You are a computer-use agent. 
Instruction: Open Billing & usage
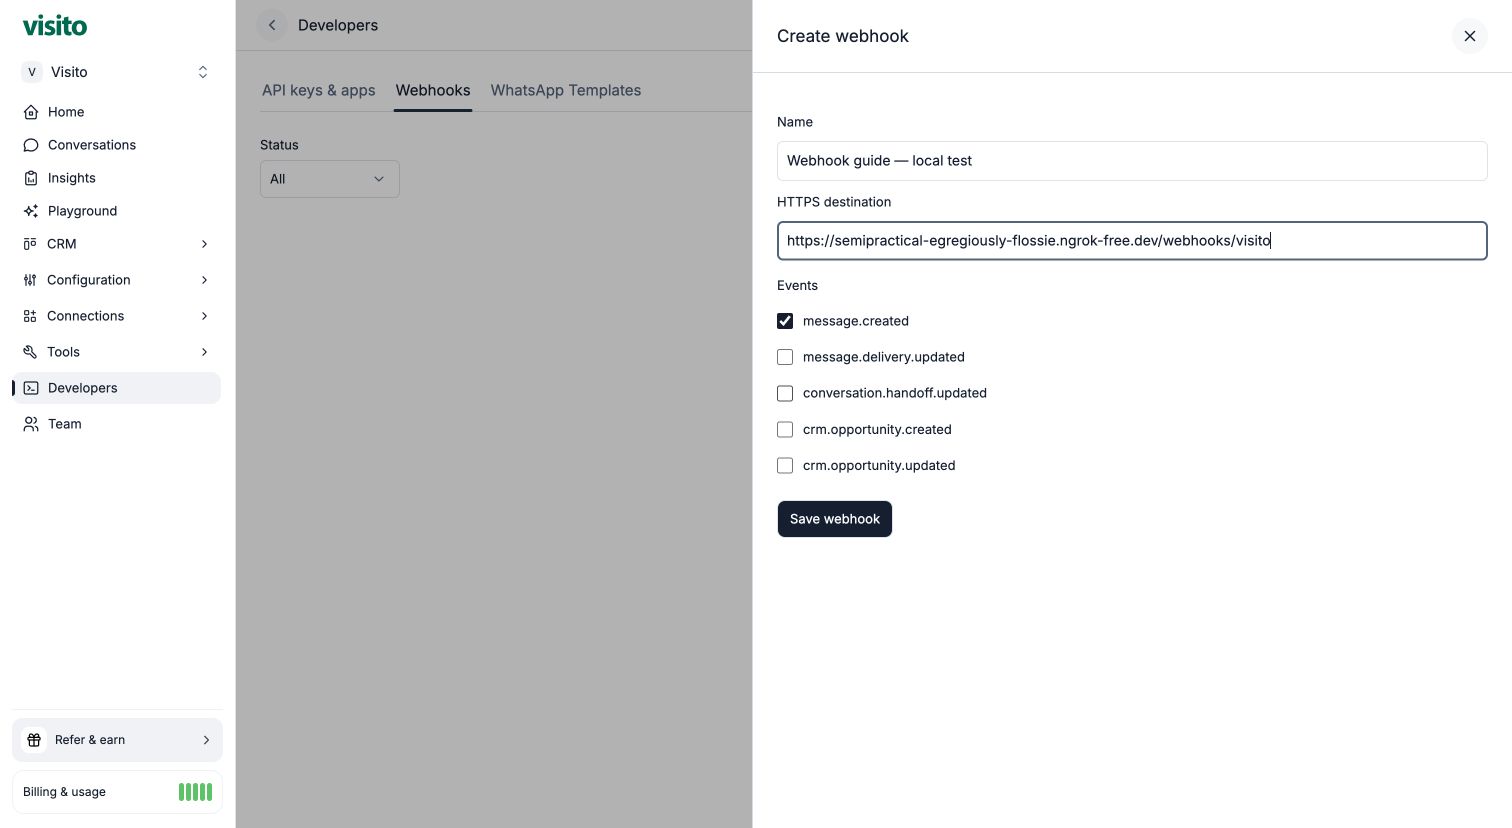pyautogui.click(x=117, y=792)
